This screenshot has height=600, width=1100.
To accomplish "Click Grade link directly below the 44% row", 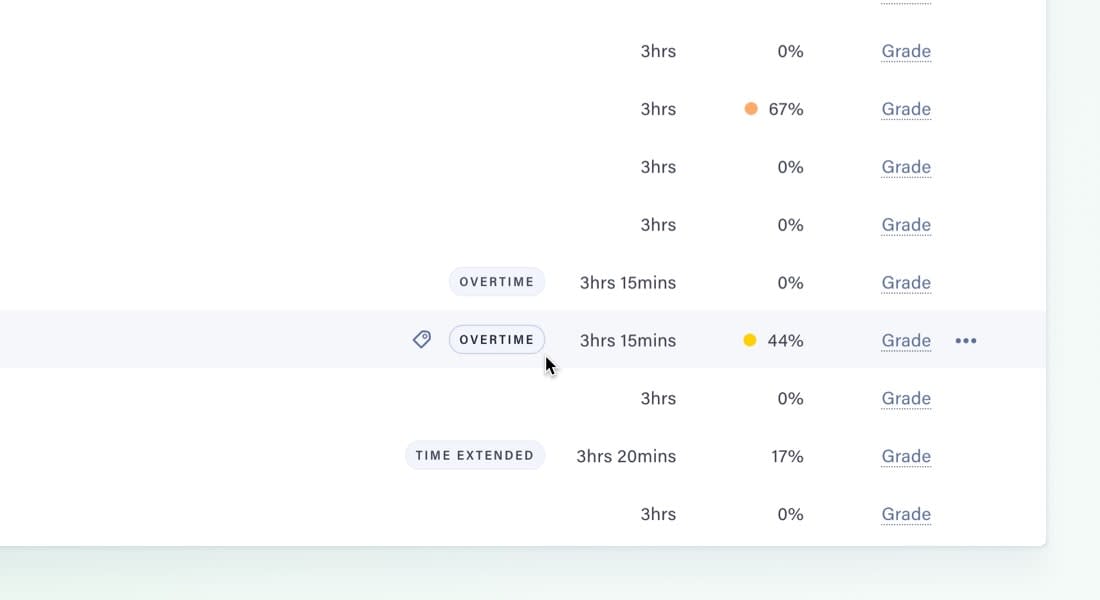I will [x=906, y=398].
